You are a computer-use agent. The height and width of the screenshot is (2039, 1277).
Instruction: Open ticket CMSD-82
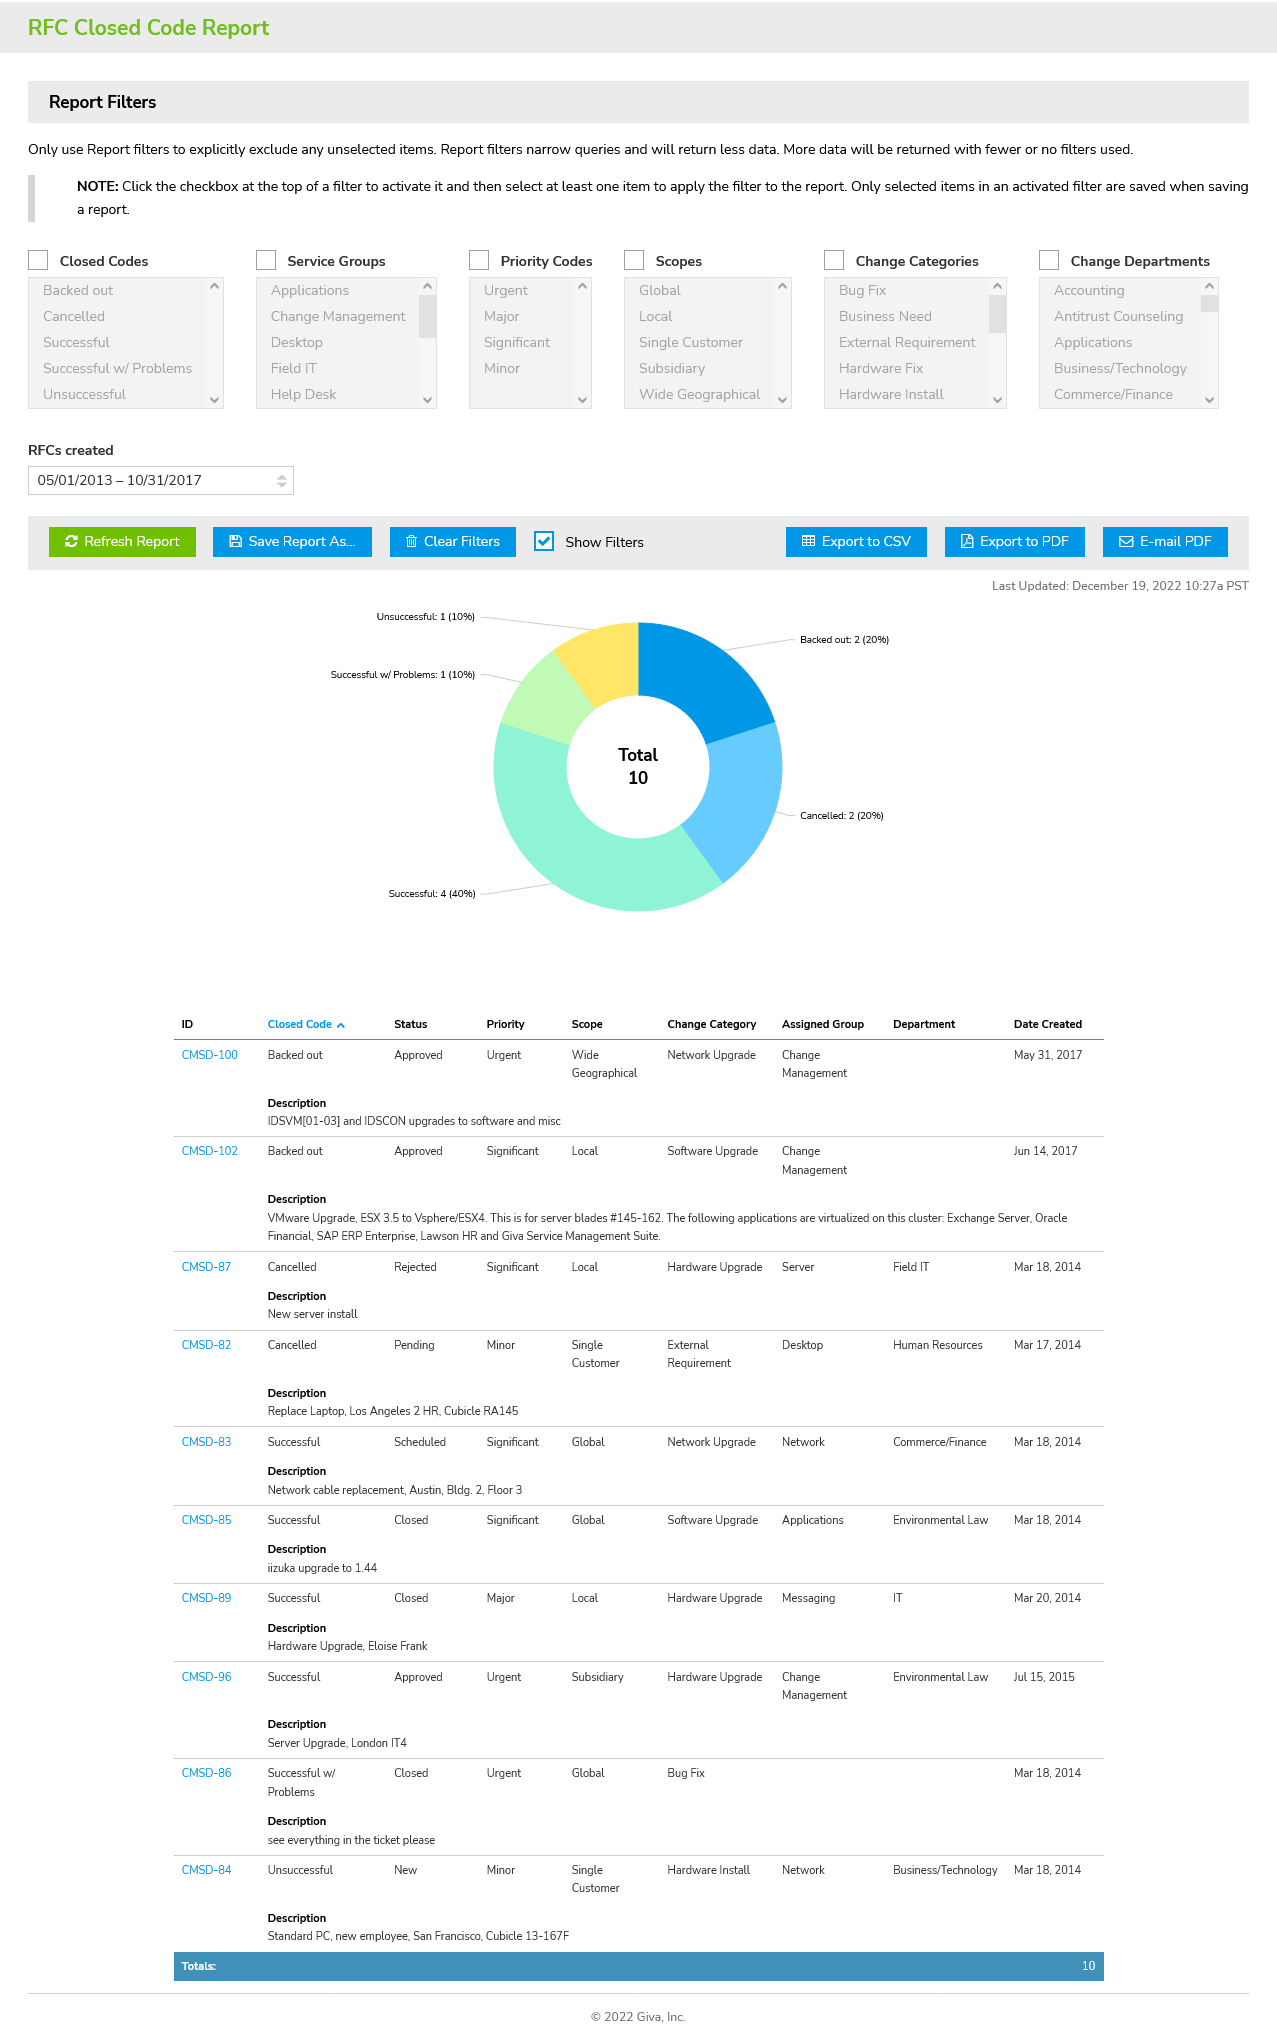pos(206,1345)
